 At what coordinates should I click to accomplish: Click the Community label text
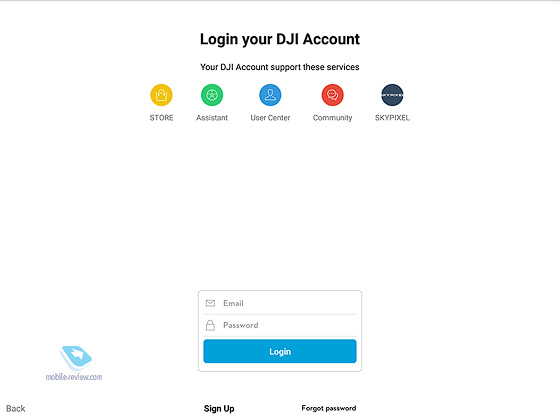332,118
